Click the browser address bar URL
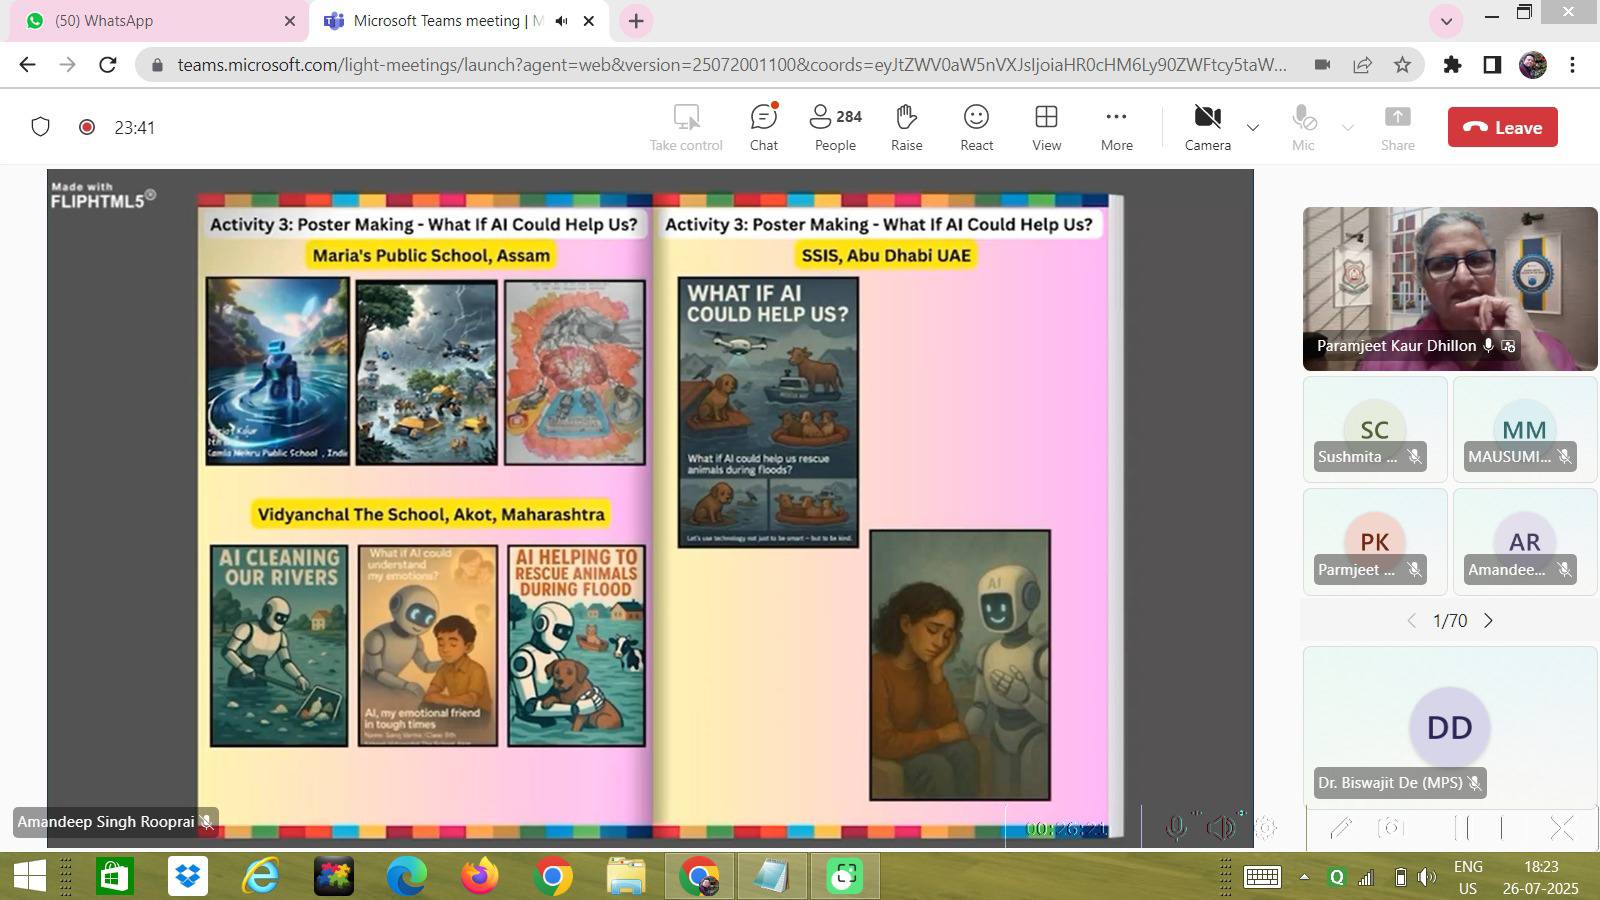Screen dimensions: 1600x900 (730, 65)
